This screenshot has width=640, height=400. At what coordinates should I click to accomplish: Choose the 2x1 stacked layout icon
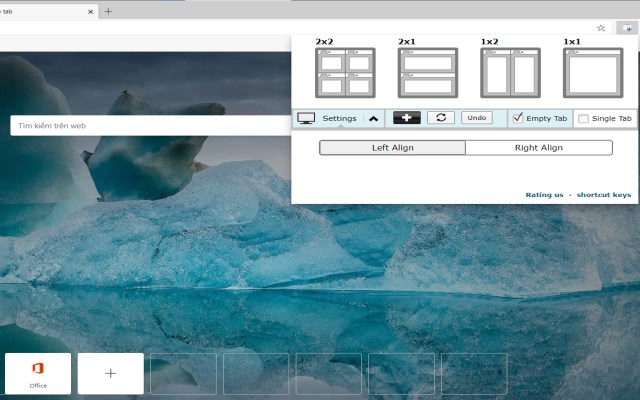click(428, 73)
